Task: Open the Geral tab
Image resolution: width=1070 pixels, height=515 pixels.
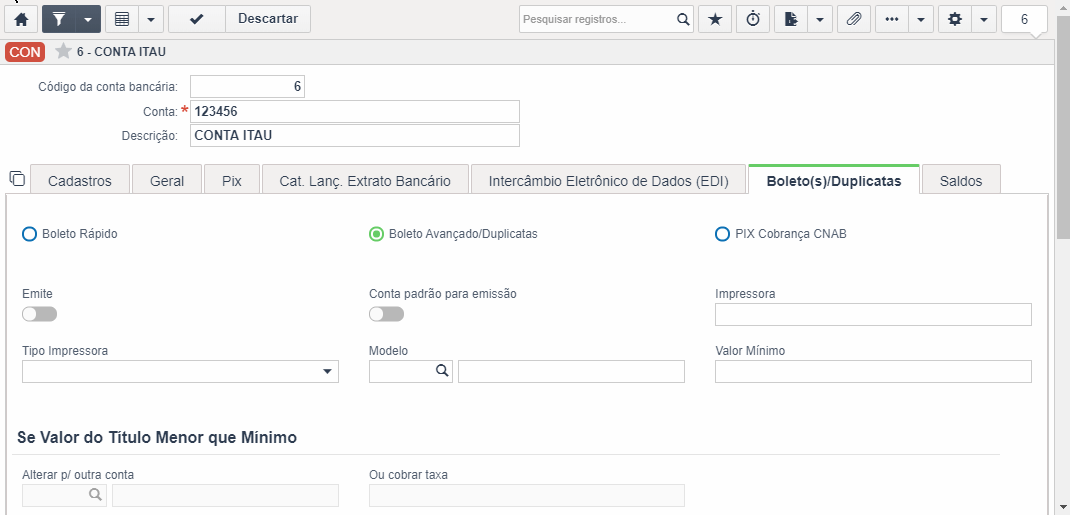Action: point(167,181)
